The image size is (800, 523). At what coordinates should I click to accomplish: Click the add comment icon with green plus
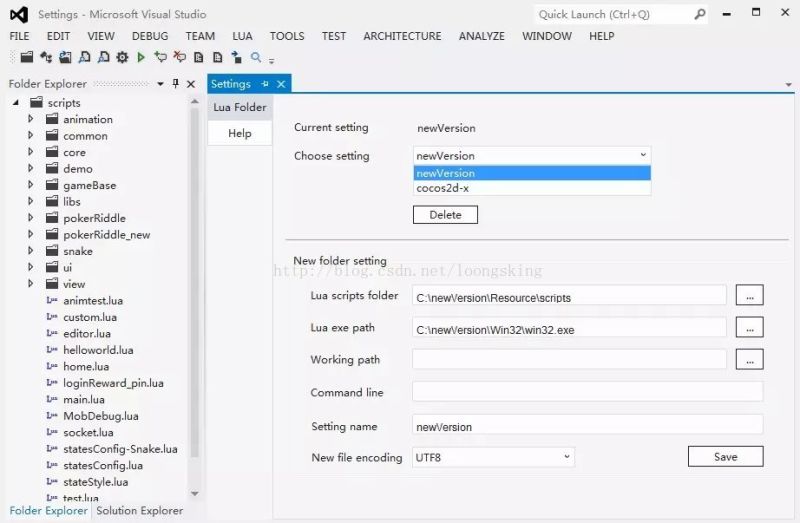(x=161, y=57)
